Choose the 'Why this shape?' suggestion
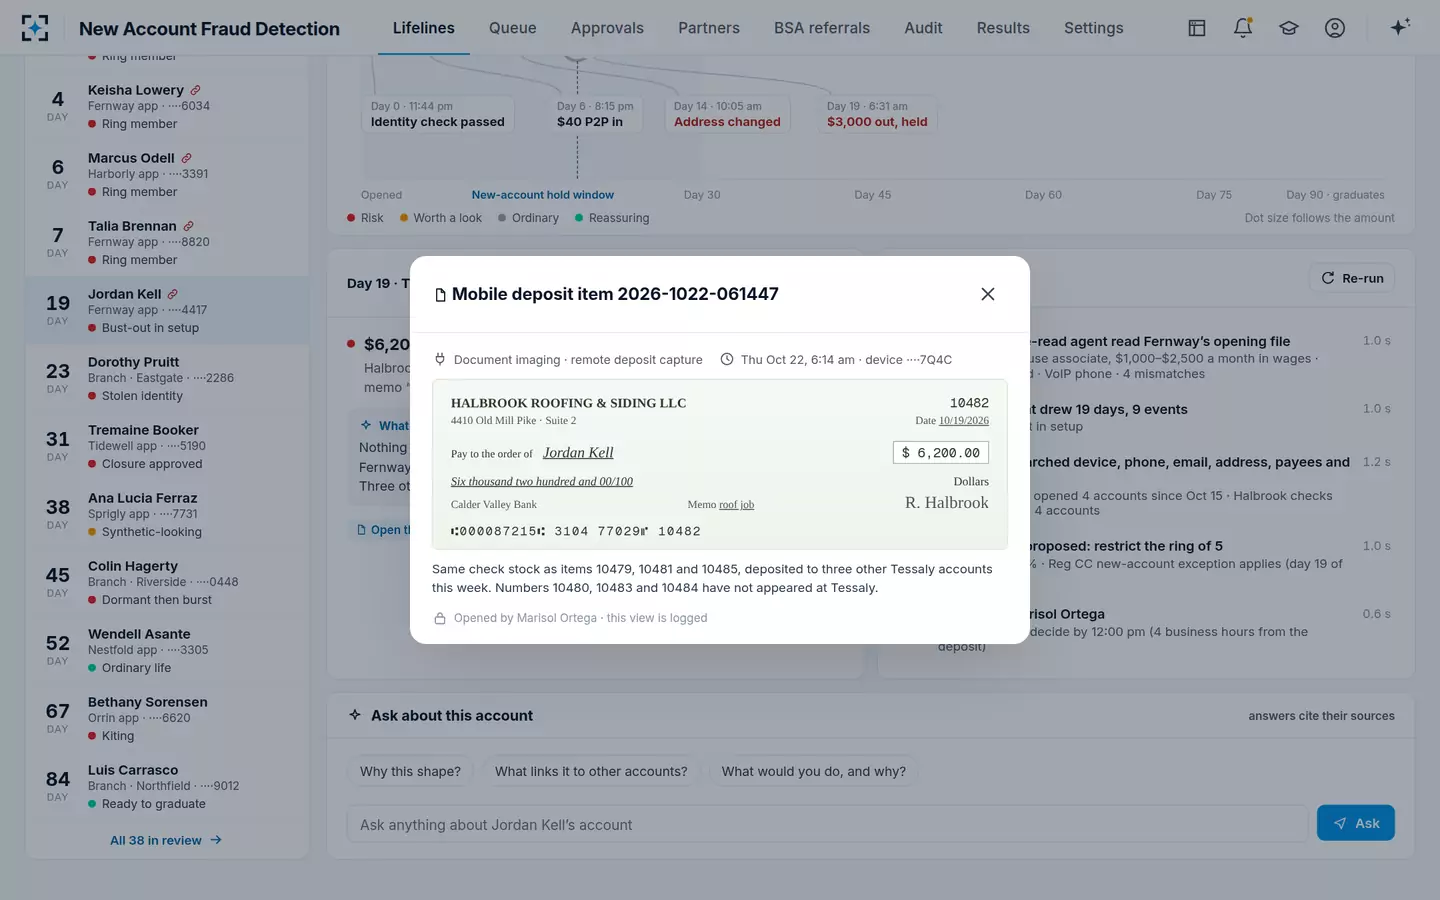 (410, 771)
